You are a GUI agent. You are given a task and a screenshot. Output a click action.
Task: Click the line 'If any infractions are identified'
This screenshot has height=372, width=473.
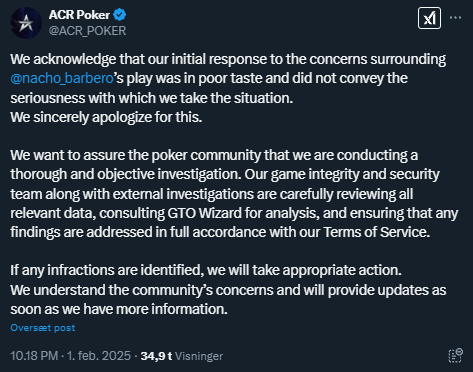tap(206, 270)
